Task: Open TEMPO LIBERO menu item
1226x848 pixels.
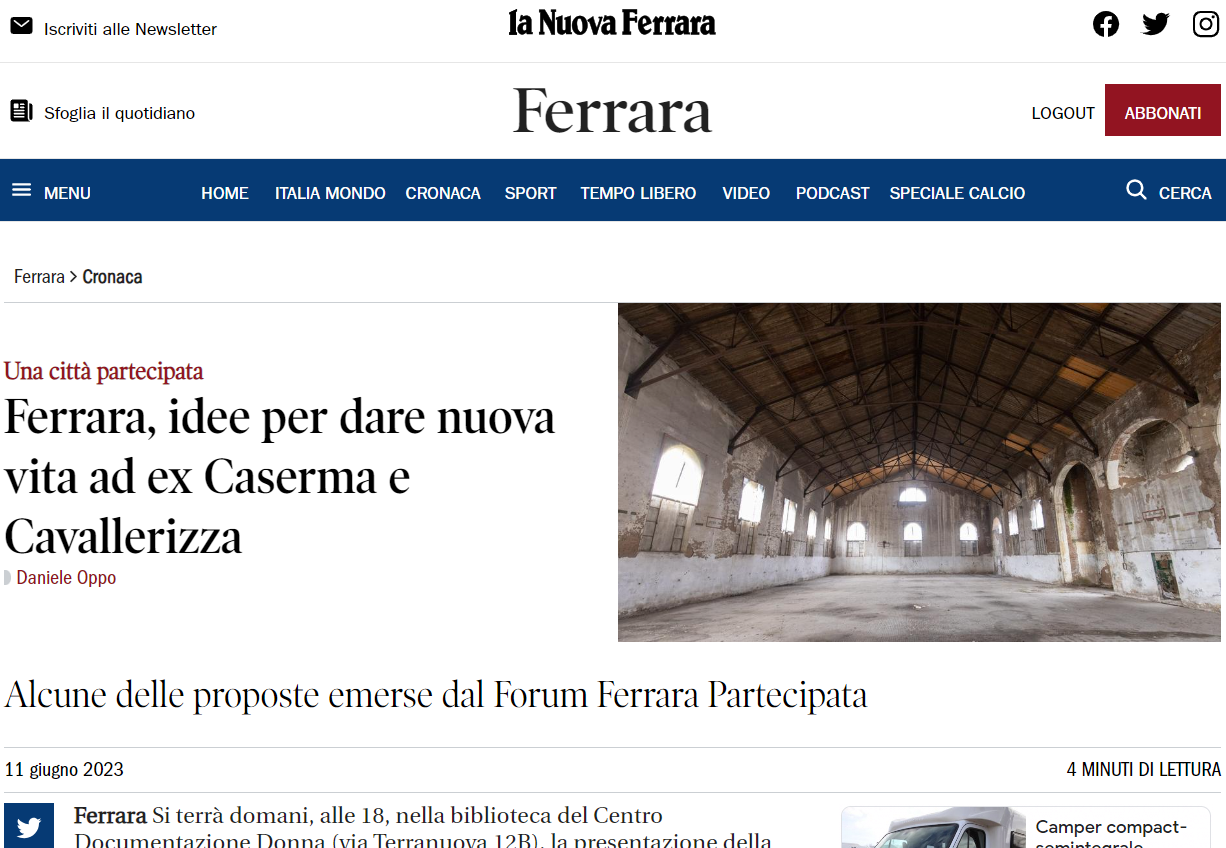Action: pyautogui.click(x=638, y=193)
